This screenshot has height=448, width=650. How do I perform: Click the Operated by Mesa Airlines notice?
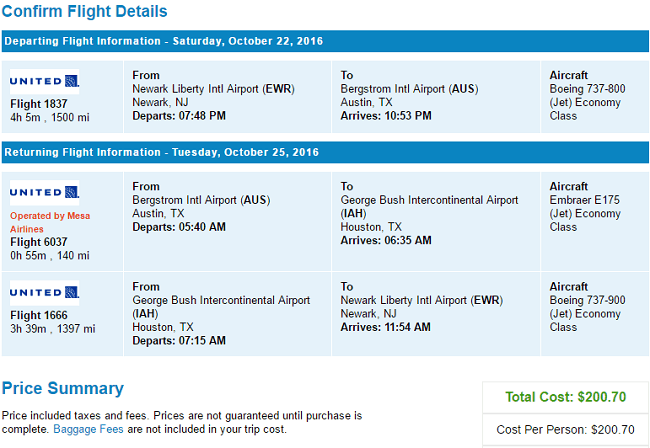(50, 222)
